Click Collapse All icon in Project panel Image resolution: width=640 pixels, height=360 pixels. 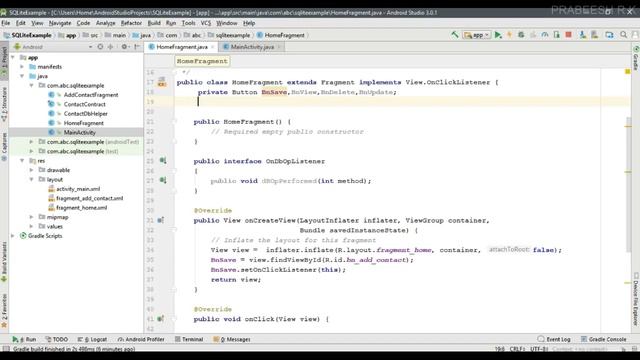pyautogui.click(x=110, y=47)
